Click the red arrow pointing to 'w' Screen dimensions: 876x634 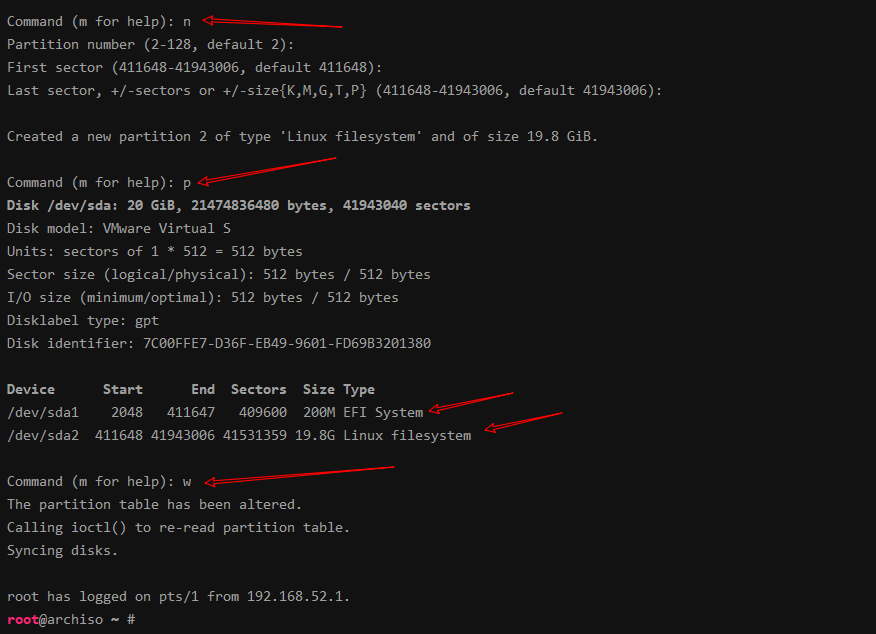pos(299,475)
